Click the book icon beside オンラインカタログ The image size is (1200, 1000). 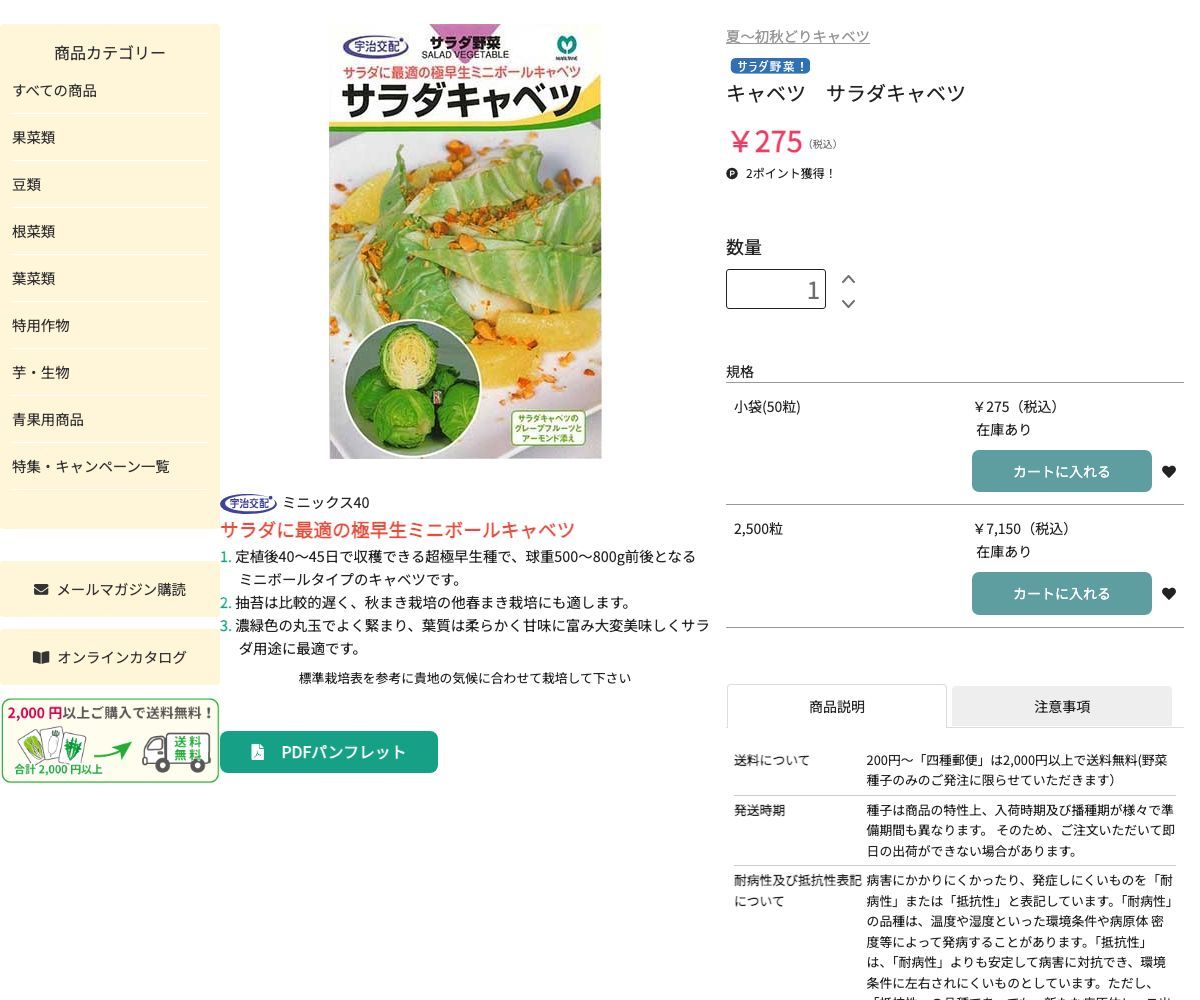[x=41, y=657]
